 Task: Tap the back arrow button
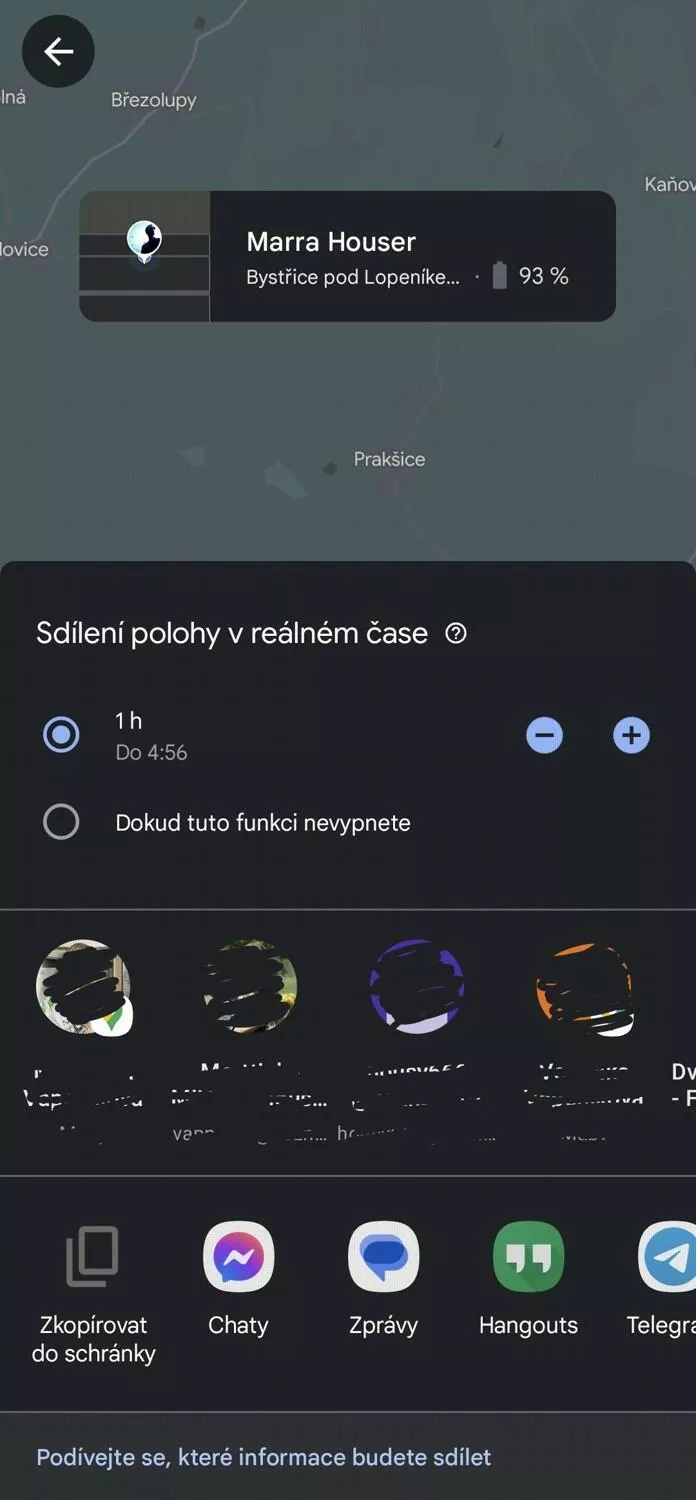coord(58,51)
